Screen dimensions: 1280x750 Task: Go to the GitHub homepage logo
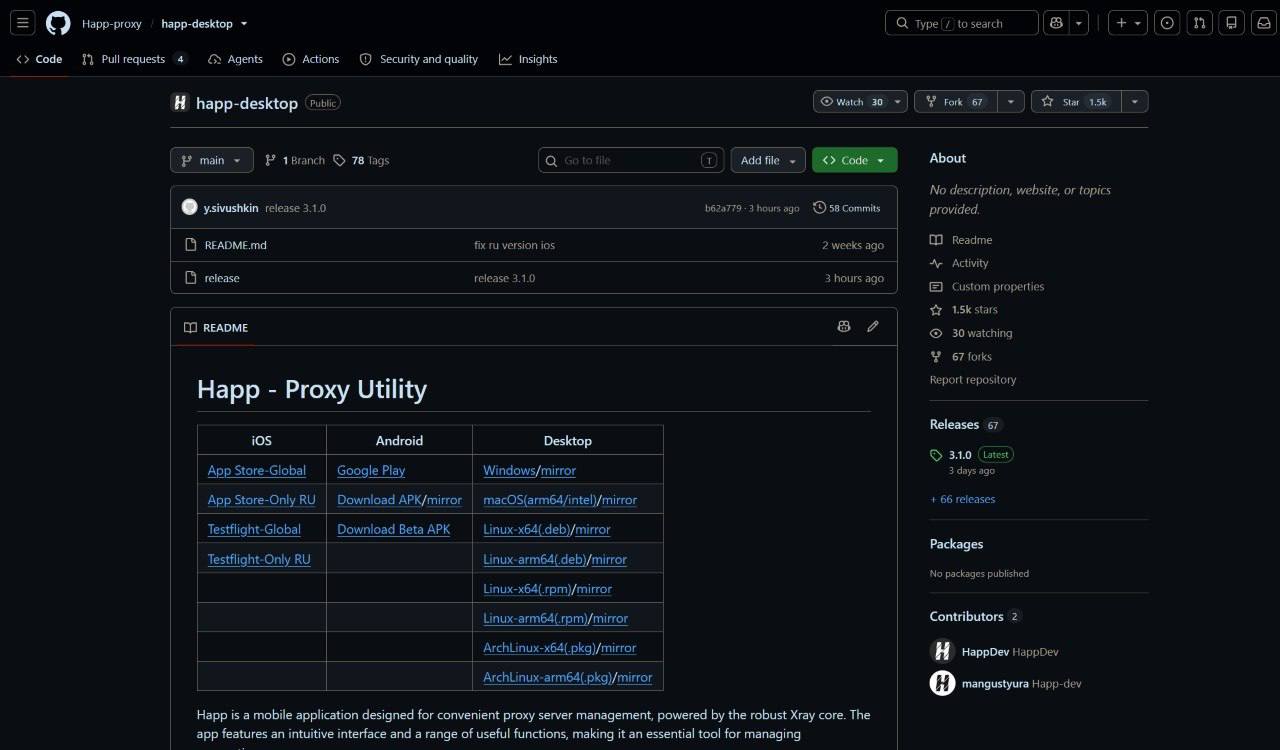[58, 23]
